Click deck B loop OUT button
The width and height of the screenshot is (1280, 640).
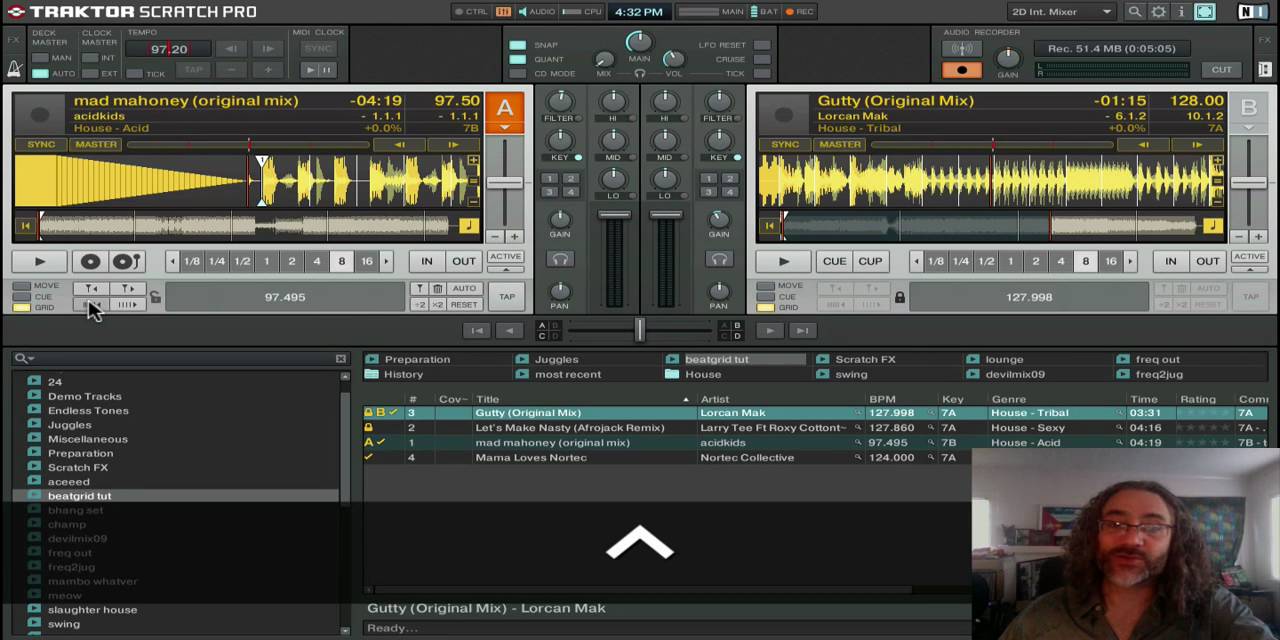click(x=1208, y=262)
